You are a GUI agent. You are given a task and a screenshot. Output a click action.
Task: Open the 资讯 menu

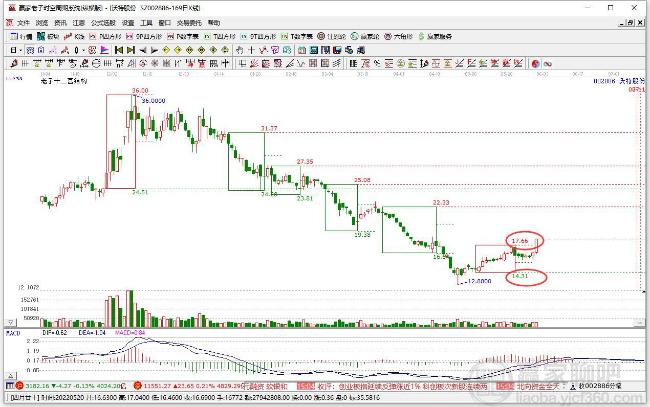coord(60,23)
